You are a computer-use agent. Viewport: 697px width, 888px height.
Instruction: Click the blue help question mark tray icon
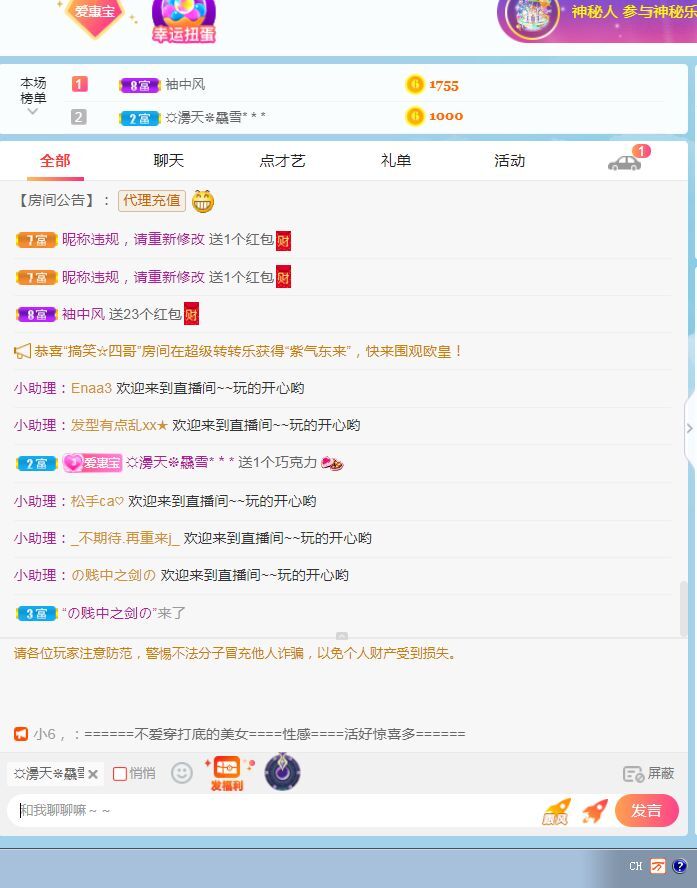click(679, 866)
